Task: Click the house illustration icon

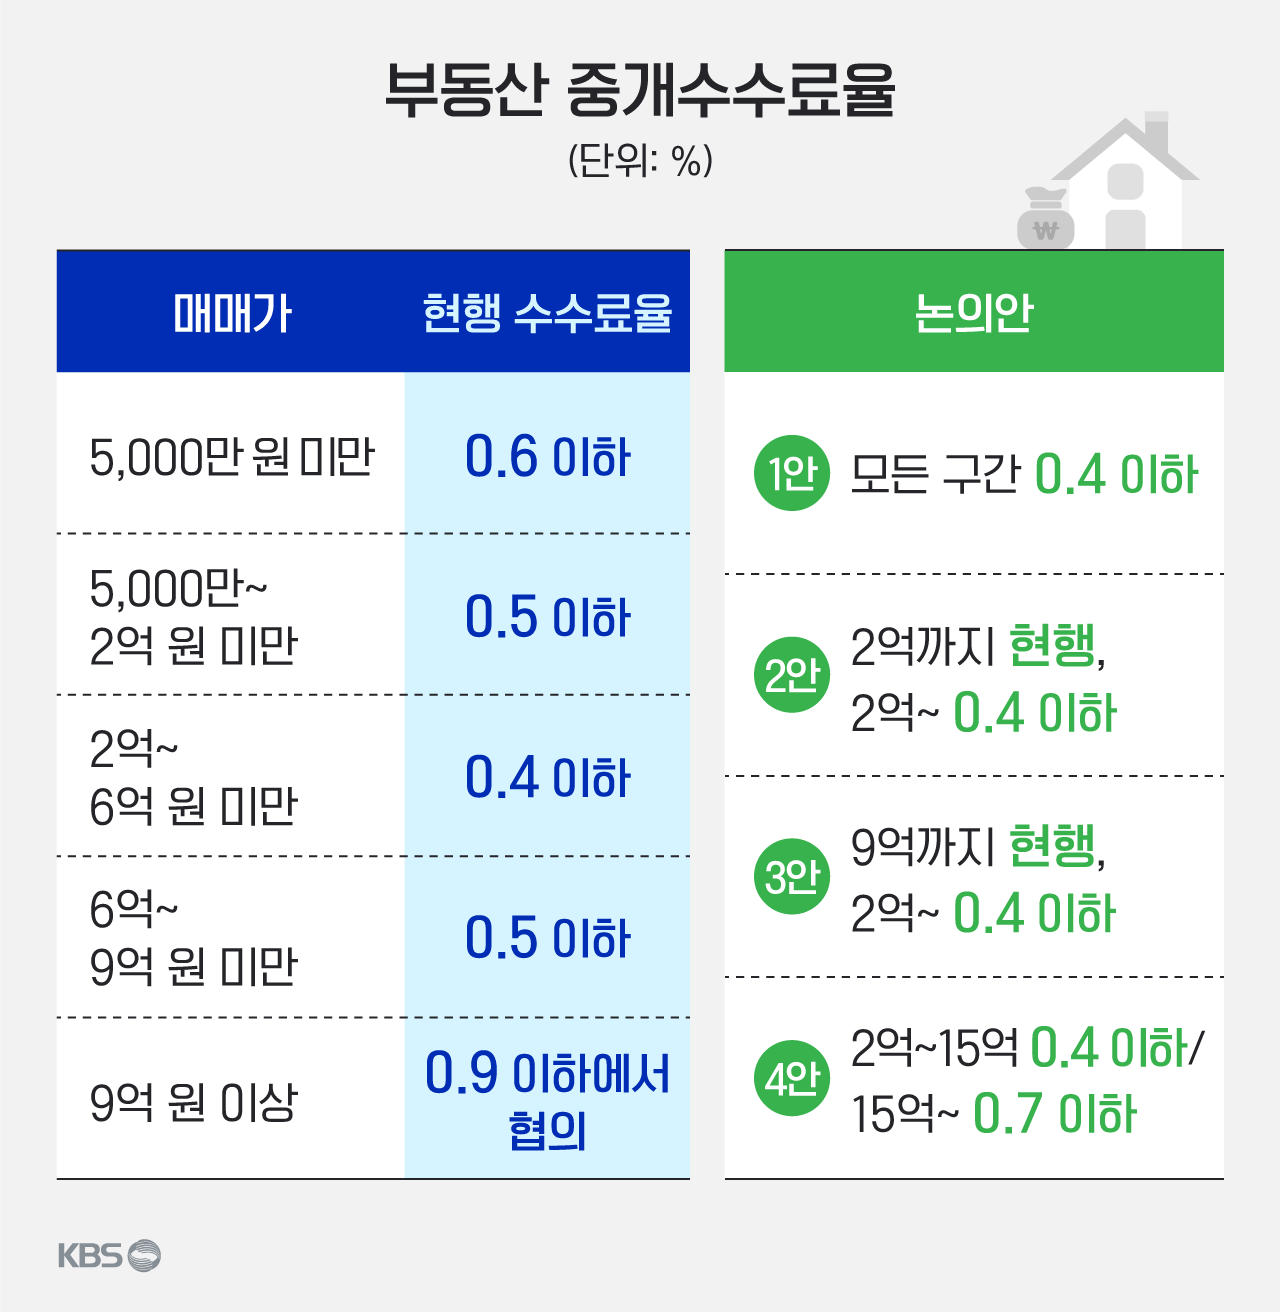Action: pos(1126,180)
